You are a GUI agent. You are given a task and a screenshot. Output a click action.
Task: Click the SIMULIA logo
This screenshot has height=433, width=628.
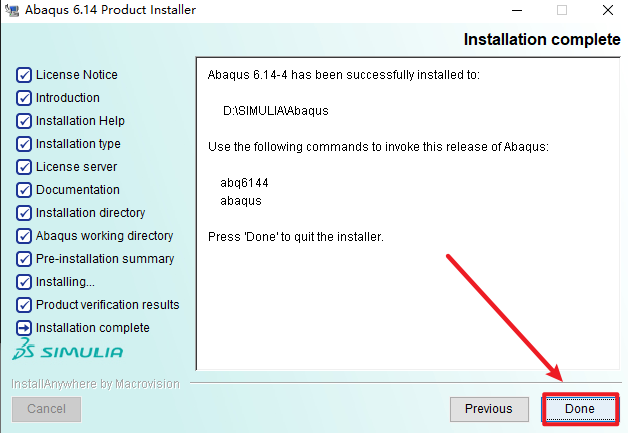tap(68, 352)
